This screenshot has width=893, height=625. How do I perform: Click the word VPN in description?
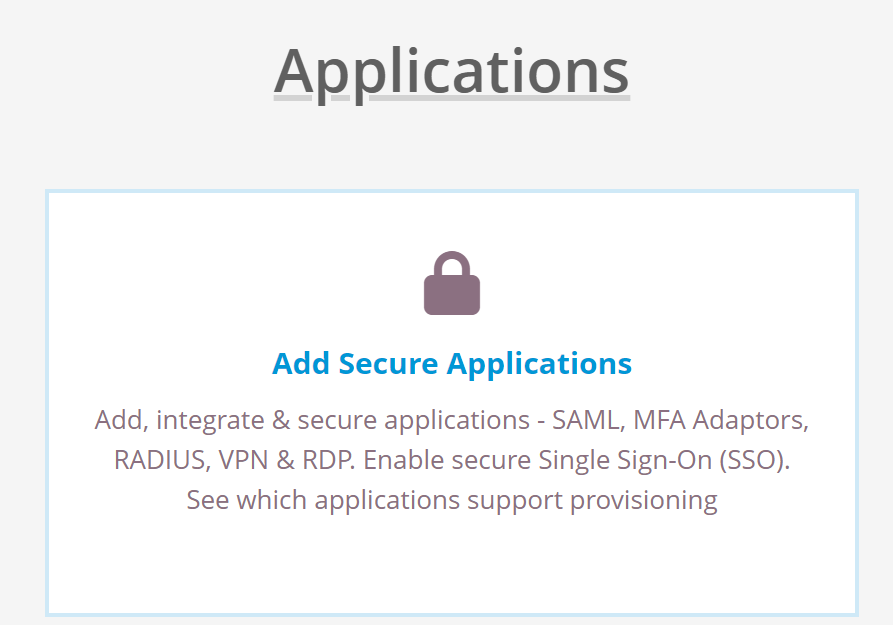coord(243,460)
